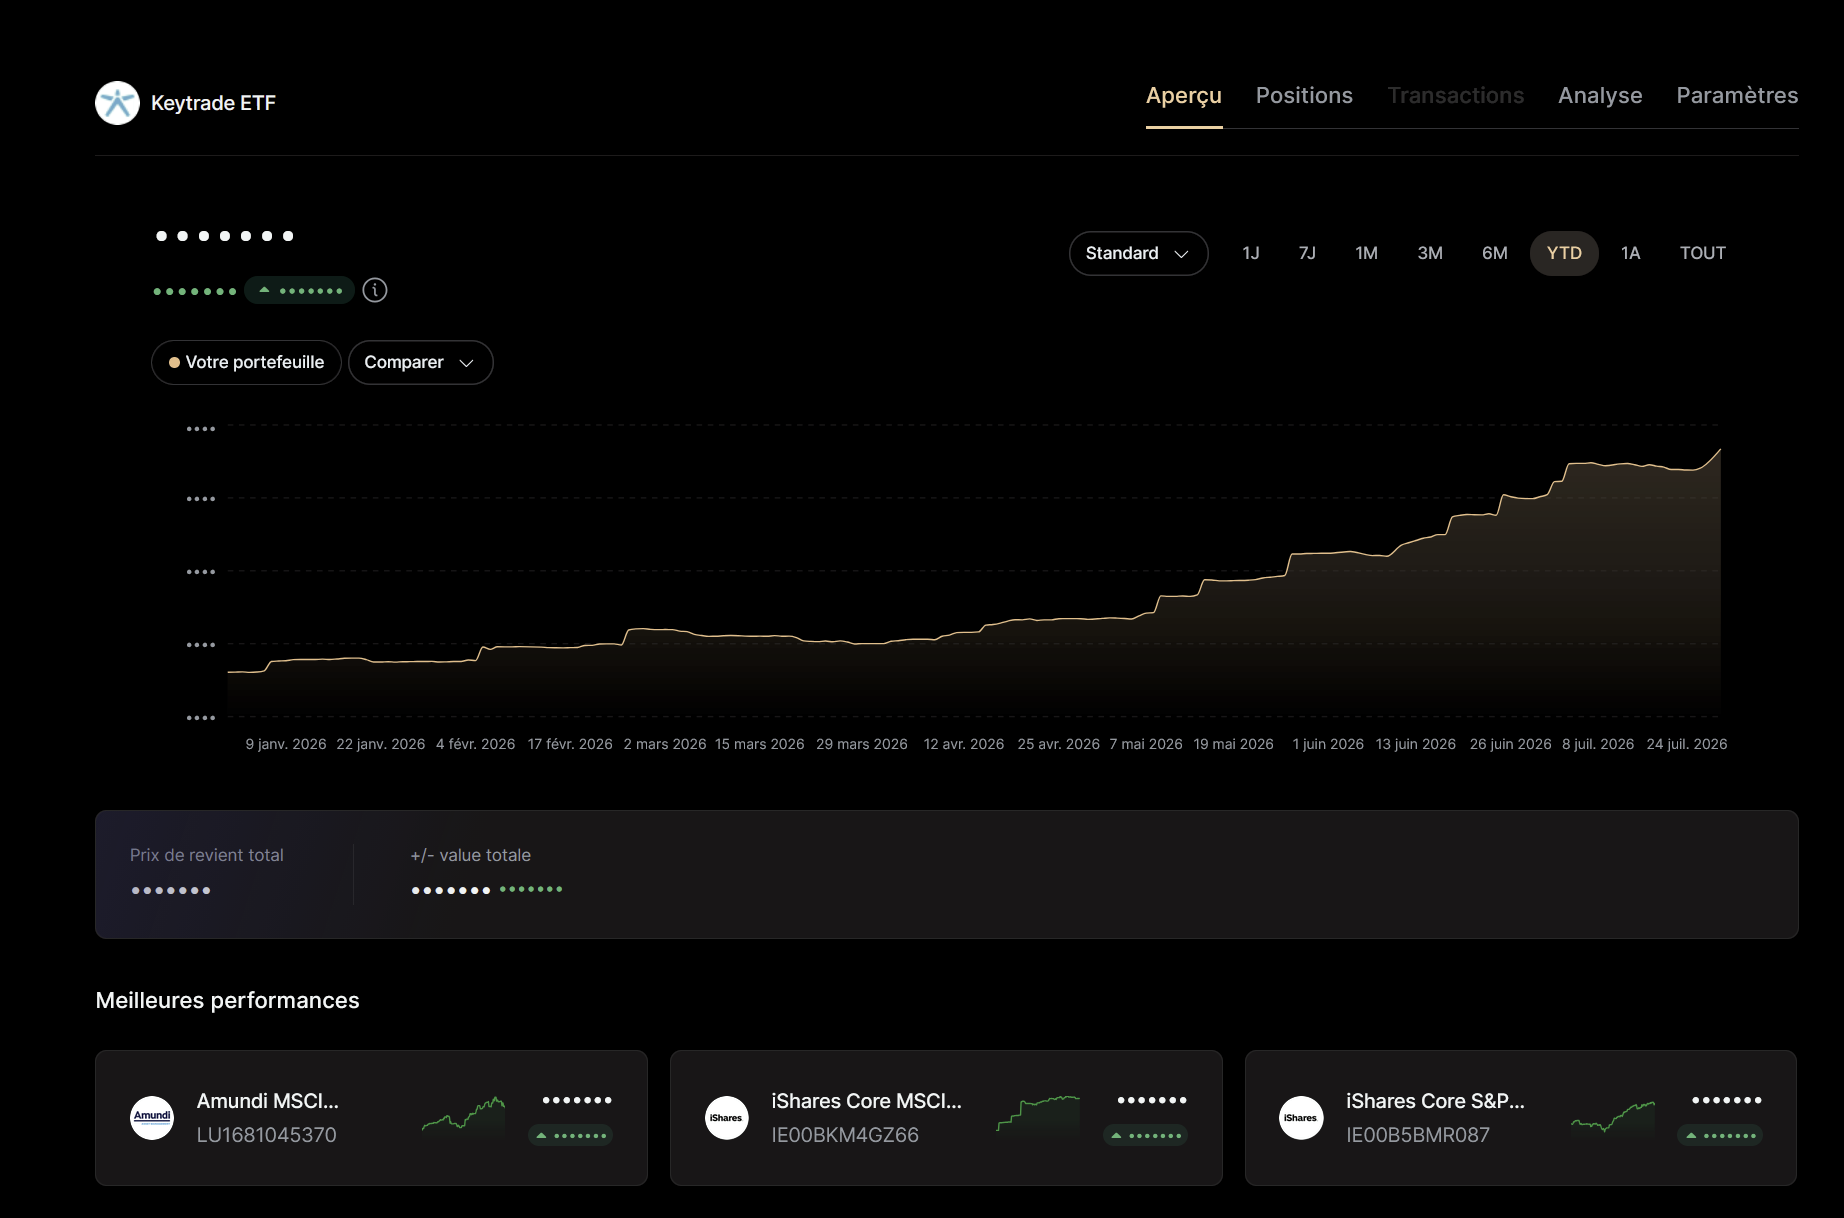Click the Meilleures performances heading
This screenshot has width=1844, height=1218.
(x=228, y=1001)
